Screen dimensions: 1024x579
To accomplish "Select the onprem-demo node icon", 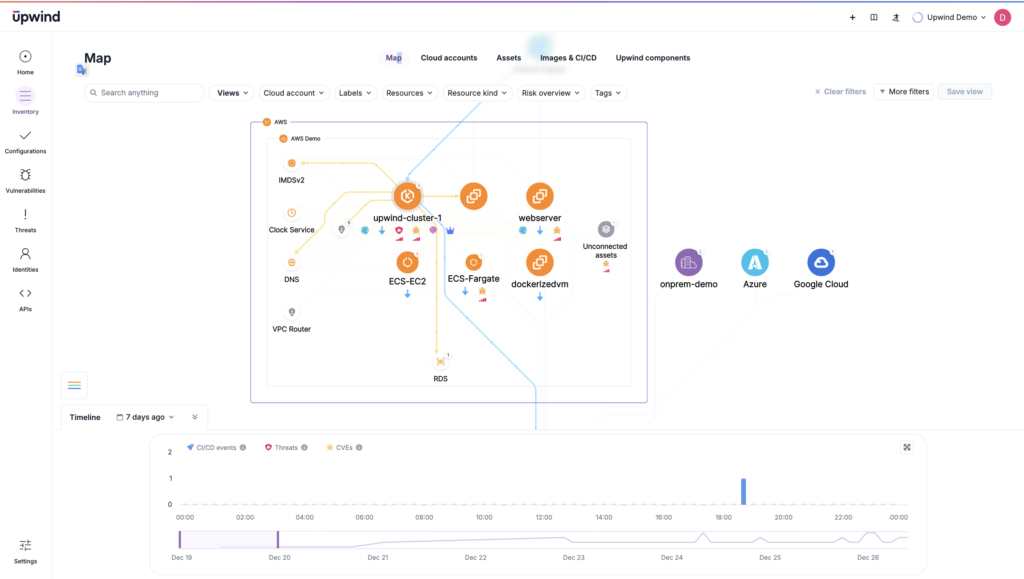I will pos(688,262).
